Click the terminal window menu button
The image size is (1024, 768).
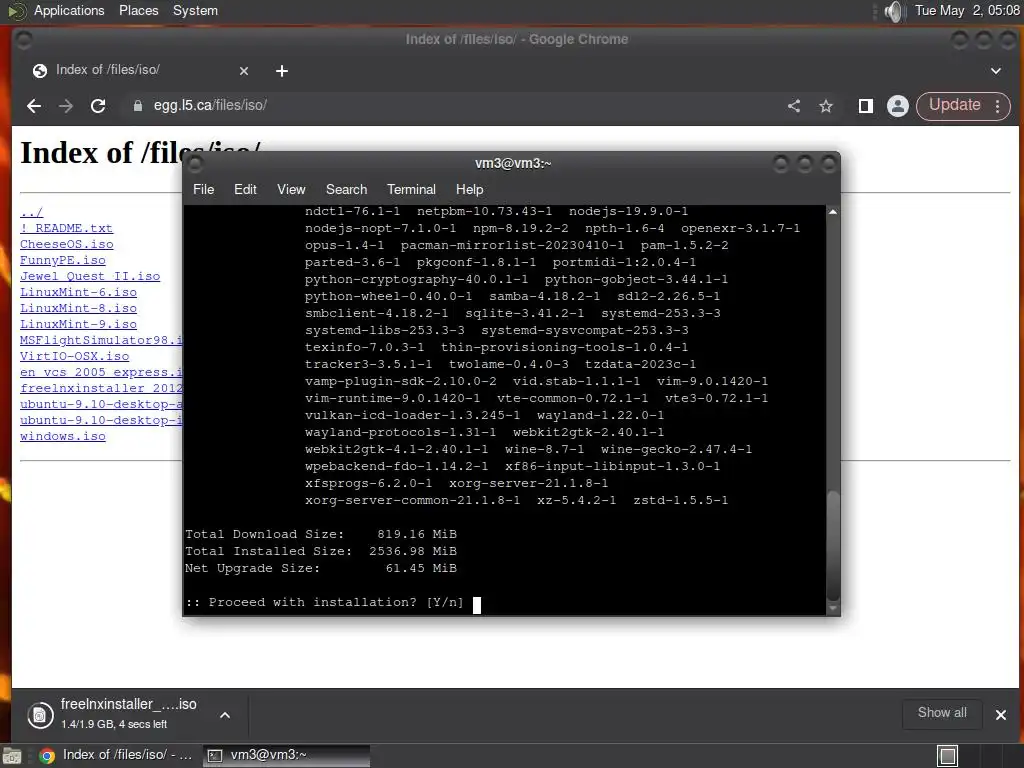pos(195,163)
